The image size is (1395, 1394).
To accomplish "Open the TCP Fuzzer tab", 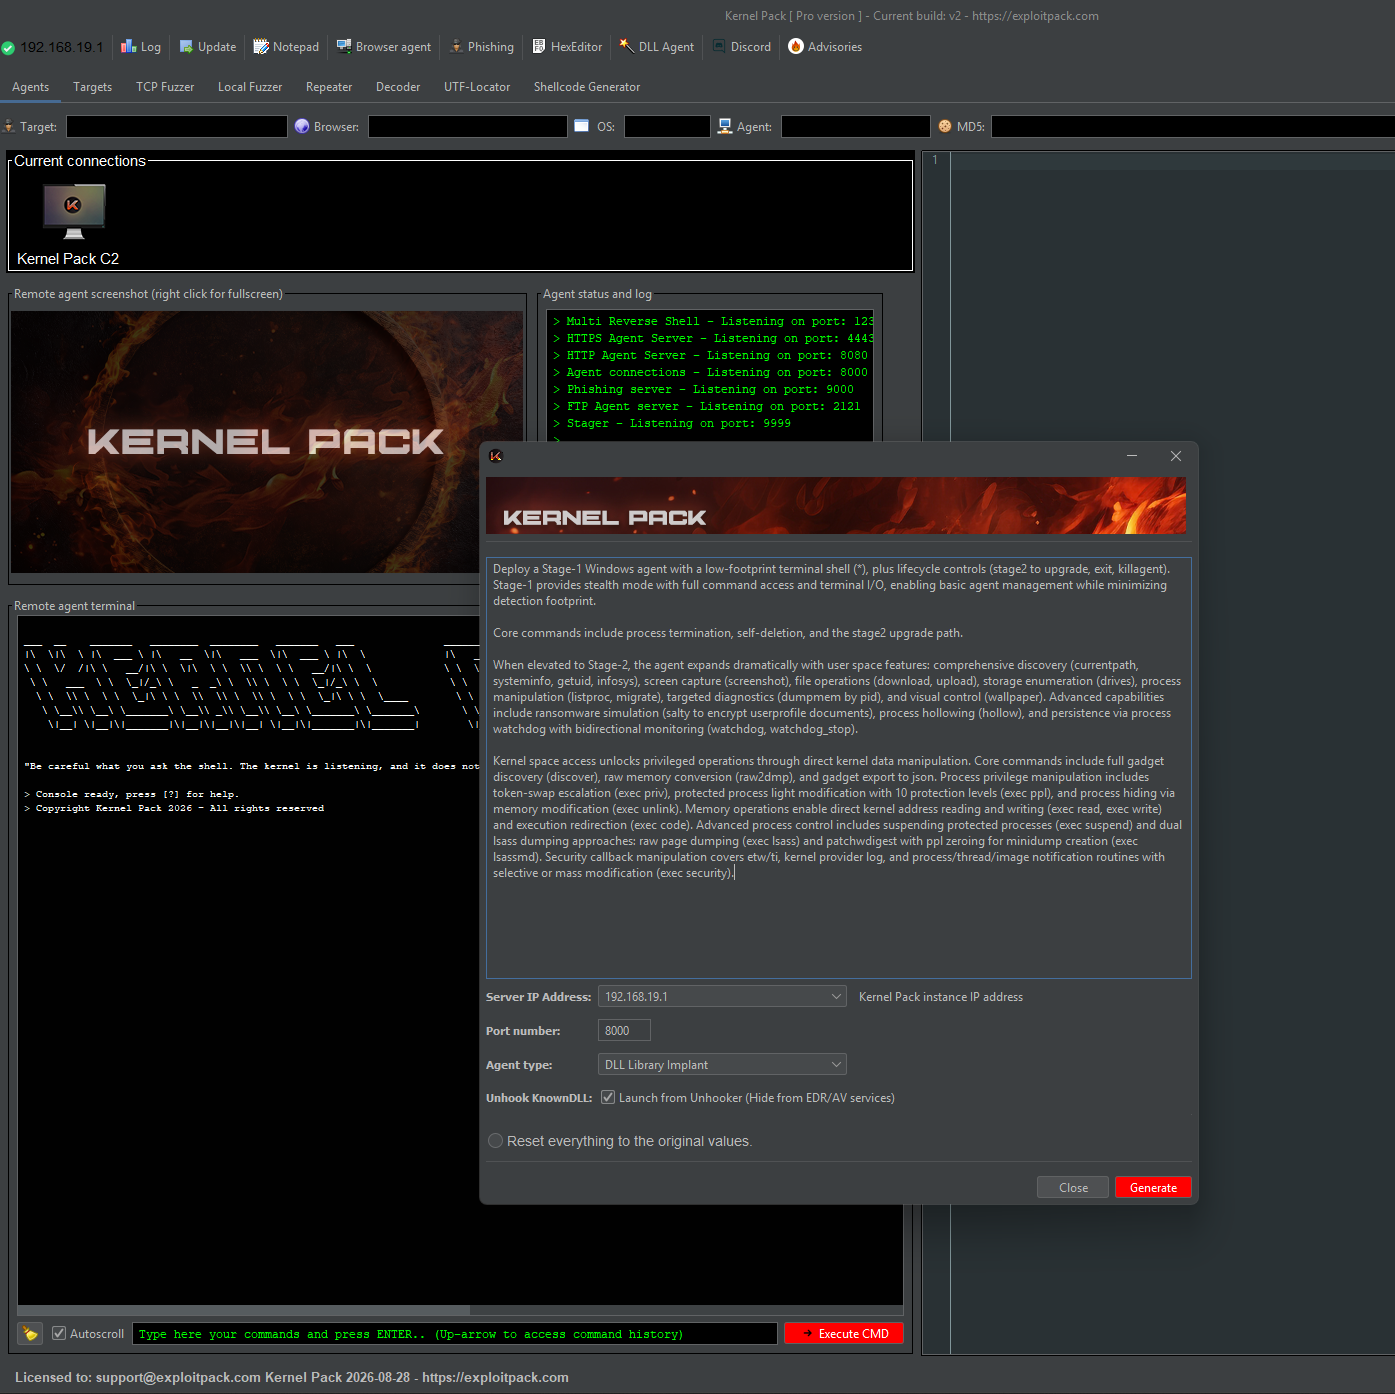I will (x=165, y=87).
